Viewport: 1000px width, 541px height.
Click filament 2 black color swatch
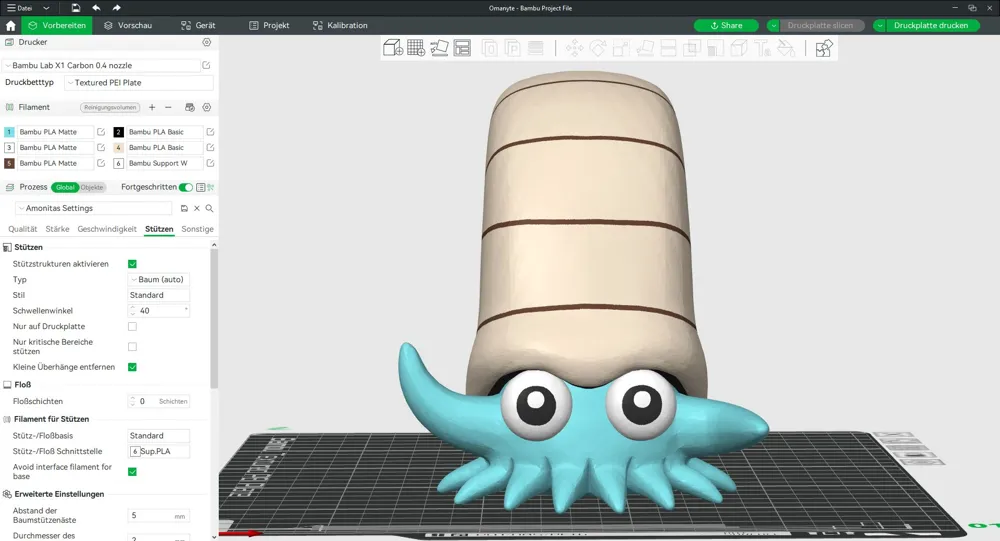119,132
